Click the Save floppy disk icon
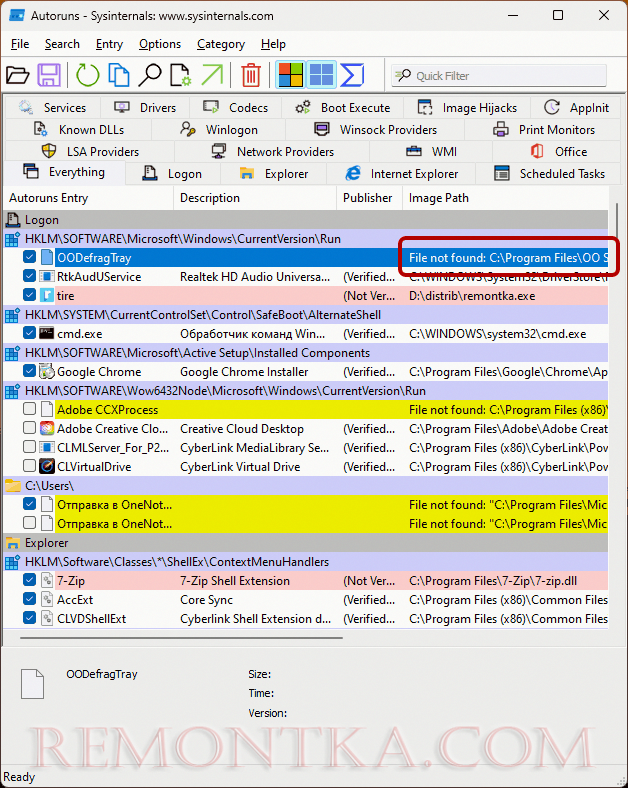 [49, 75]
